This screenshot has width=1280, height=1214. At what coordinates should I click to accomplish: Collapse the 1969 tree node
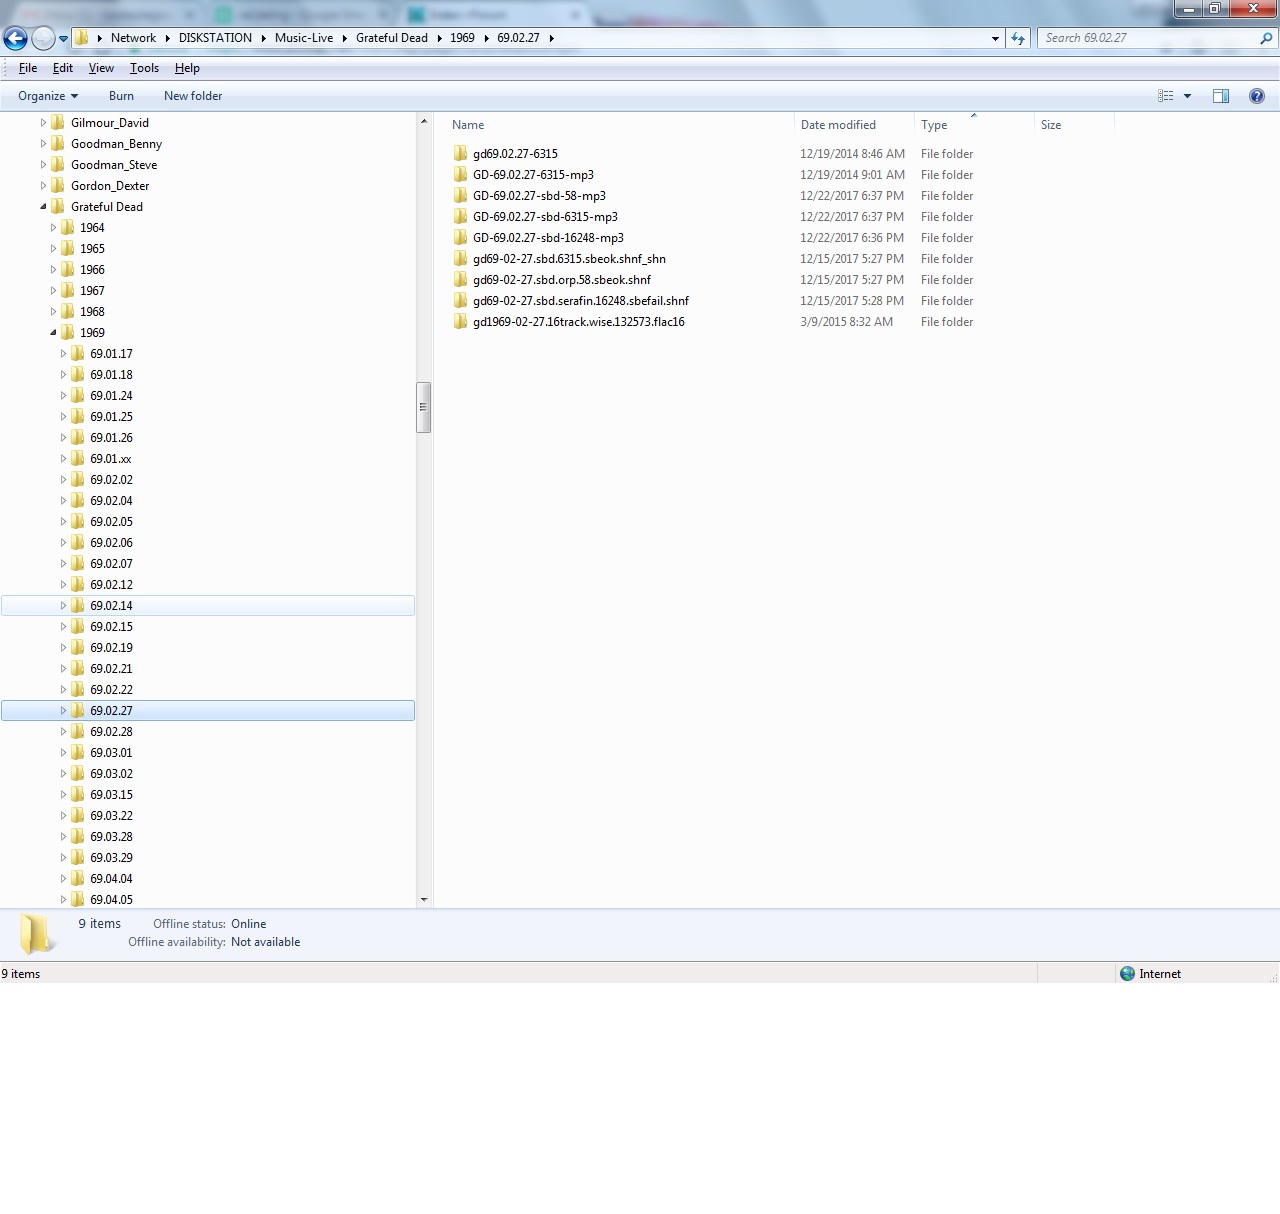[x=53, y=333]
